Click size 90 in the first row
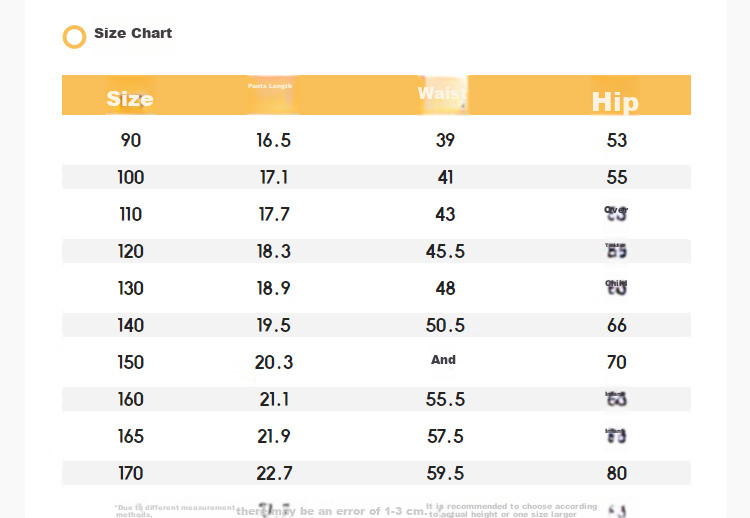The image size is (750, 518). click(131, 140)
